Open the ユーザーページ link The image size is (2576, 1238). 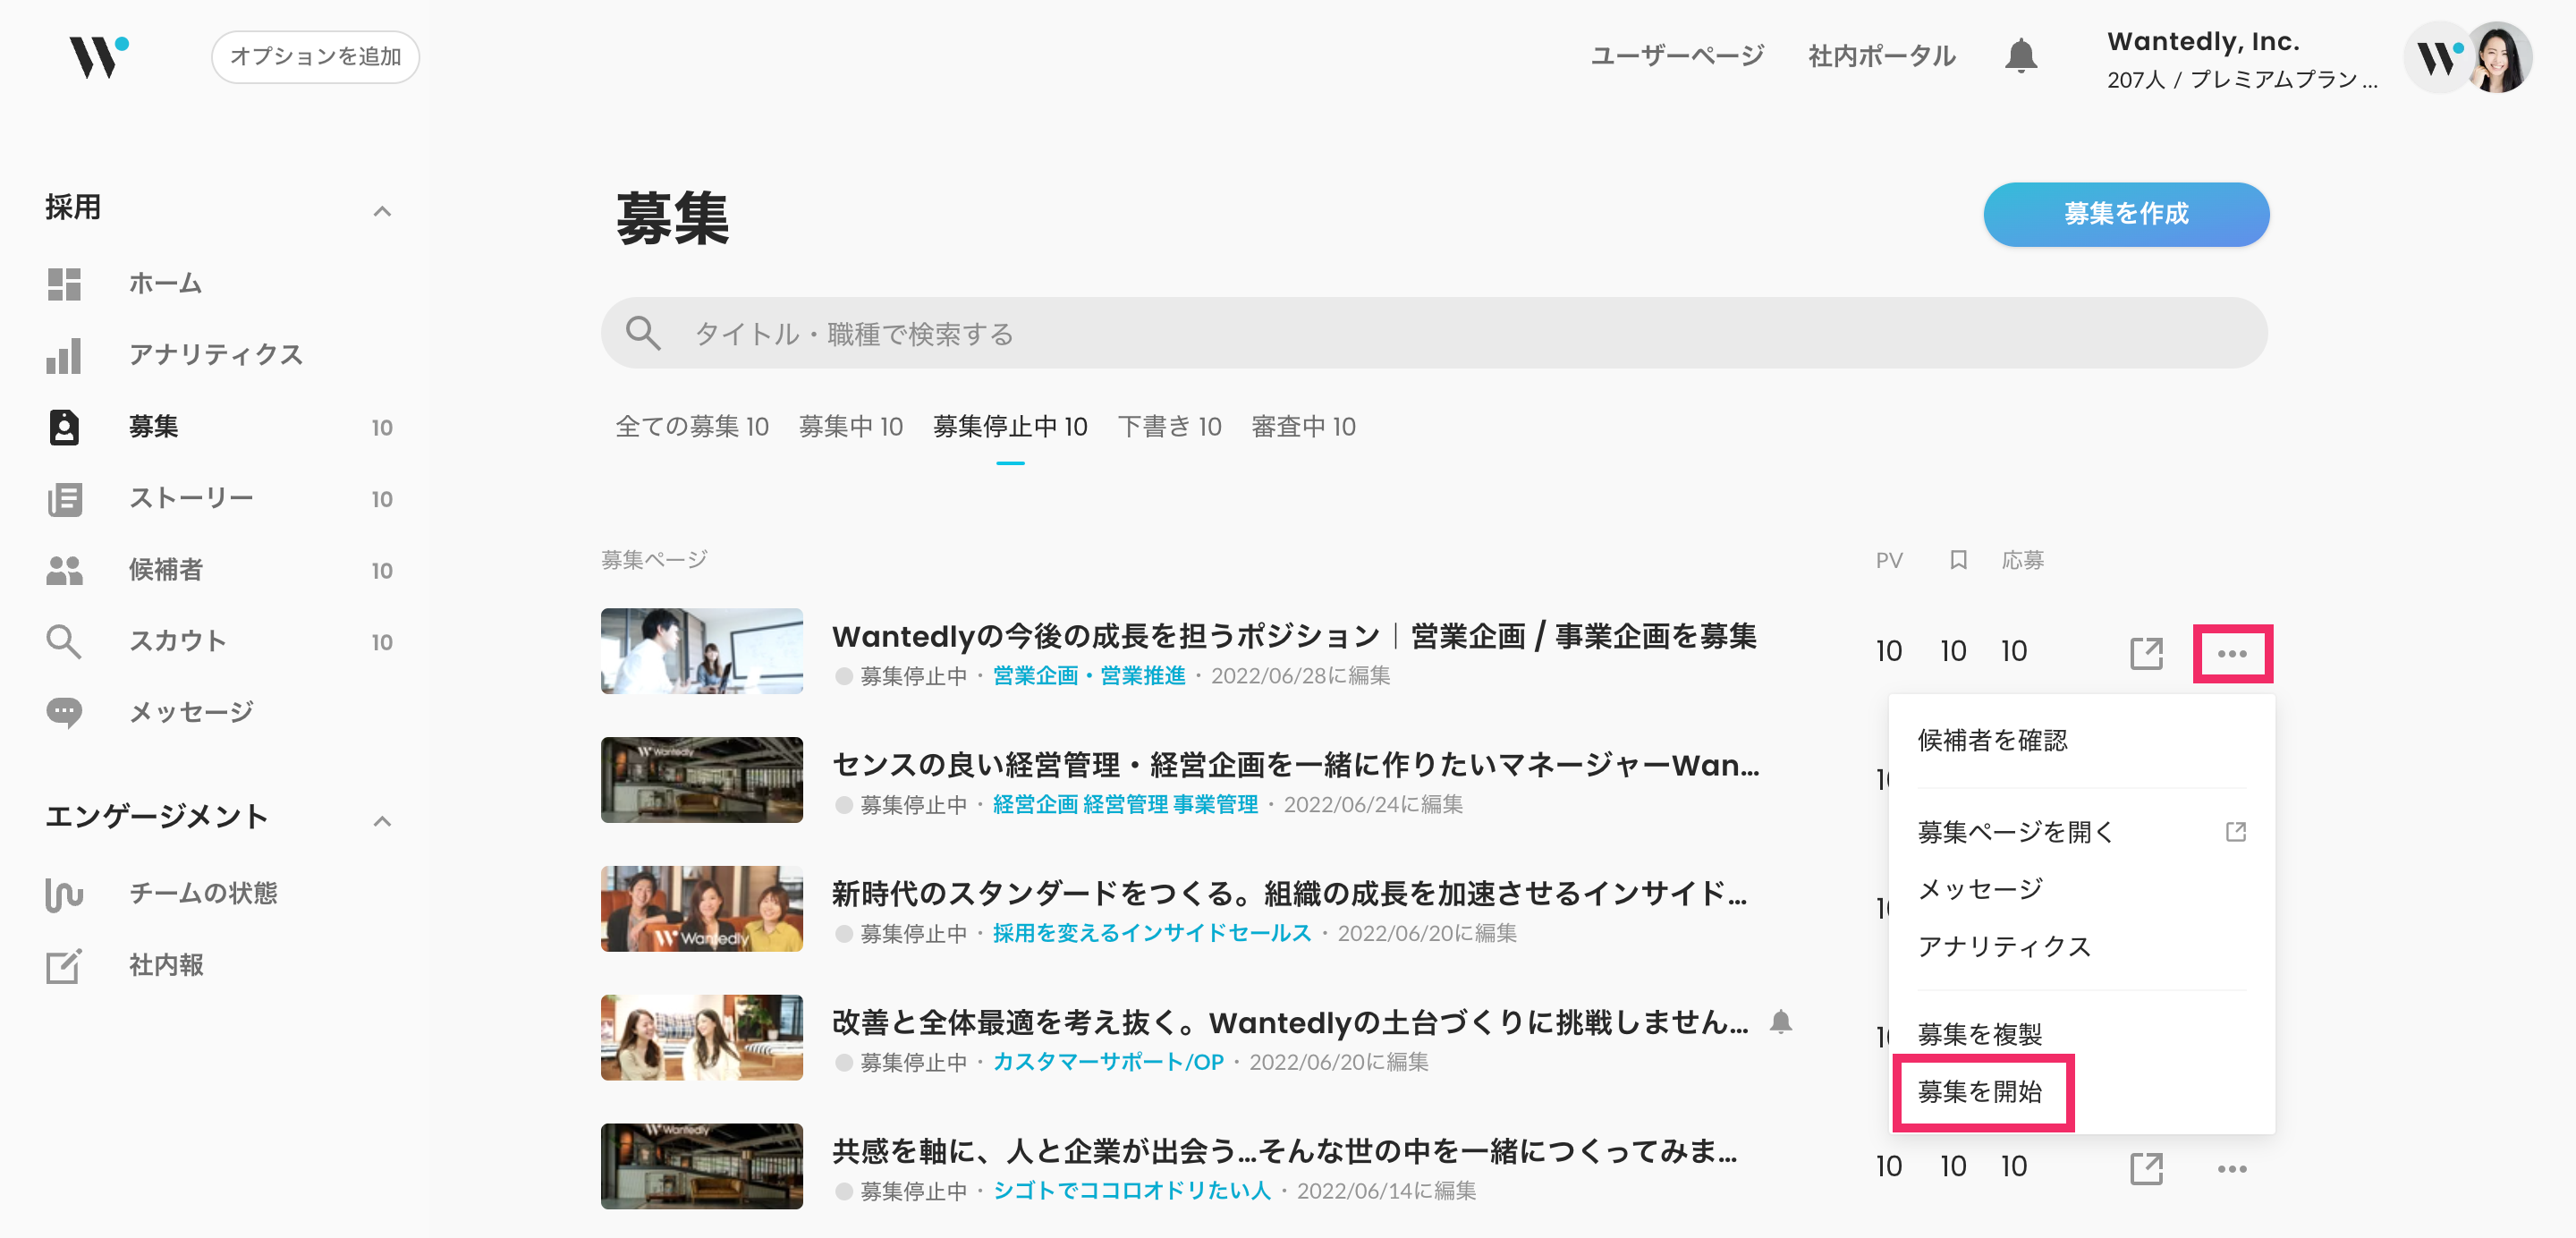[x=1677, y=56]
